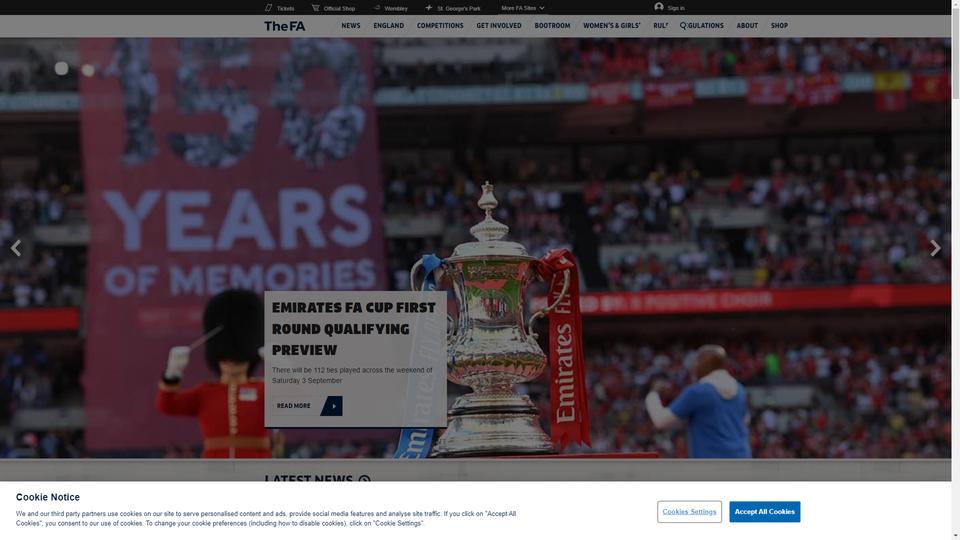The width and height of the screenshot is (960, 540).
Task: Click Read More button label
Action: click(293, 406)
